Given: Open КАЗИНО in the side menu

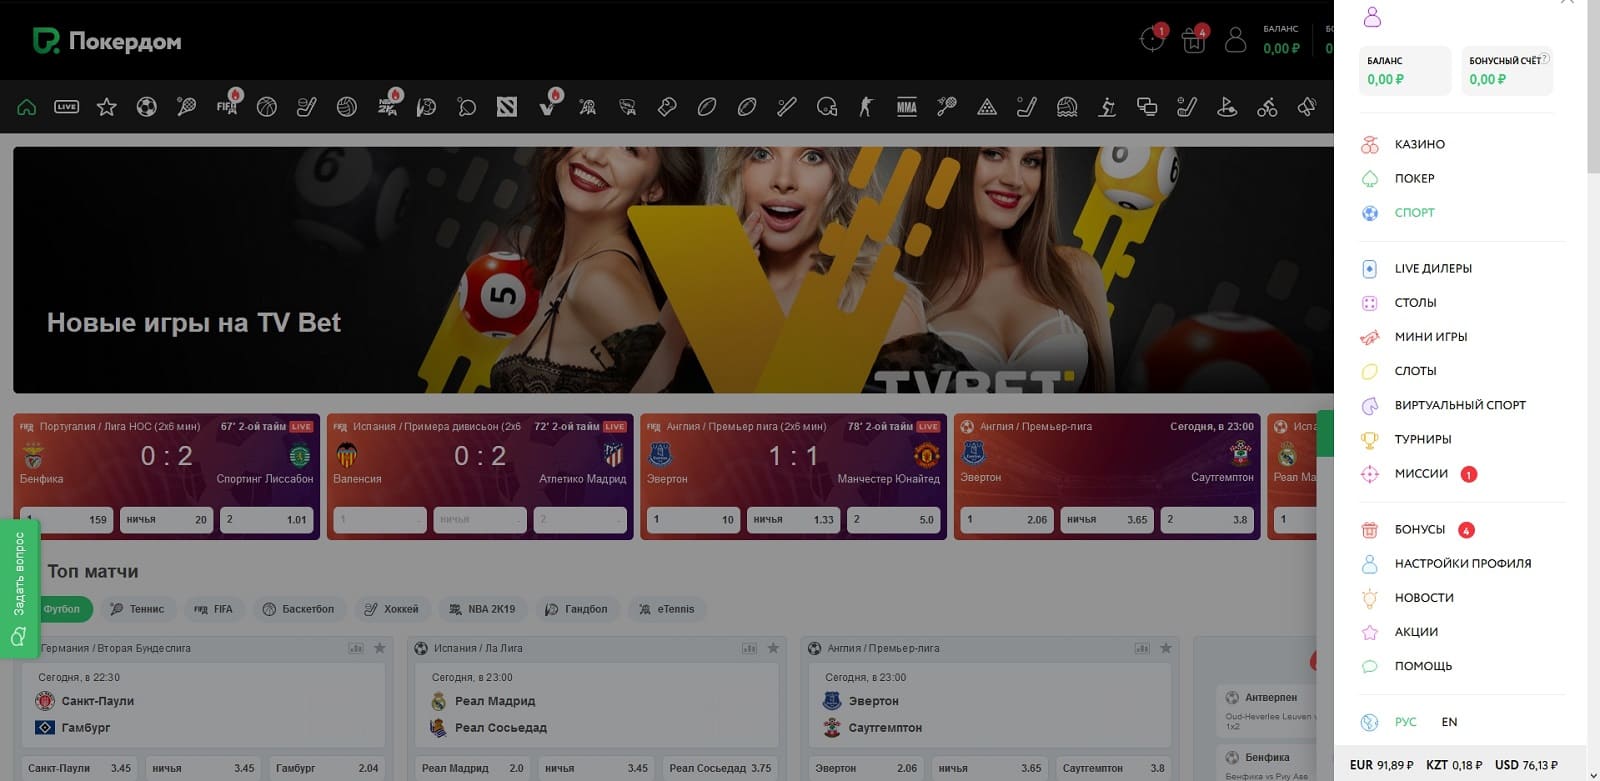Looking at the screenshot, I should click(1419, 144).
